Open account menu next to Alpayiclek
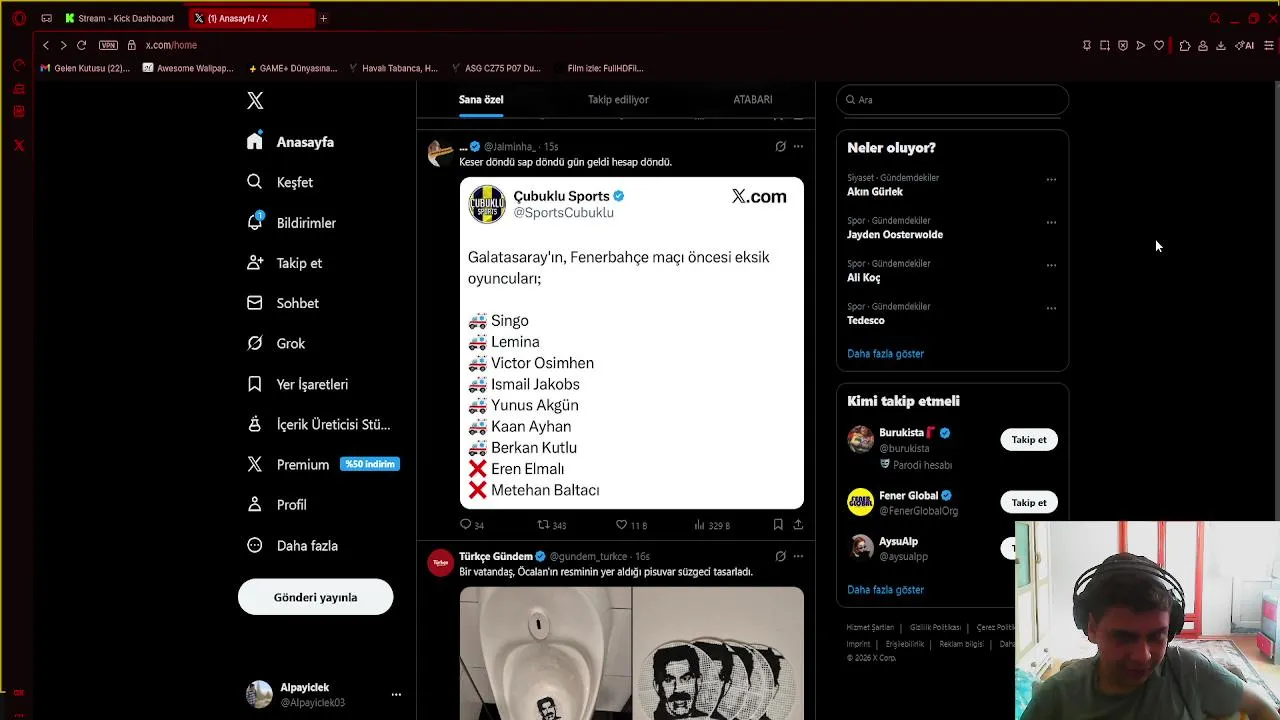The height and width of the screenshot is (720, 1280). click(396, 694)
